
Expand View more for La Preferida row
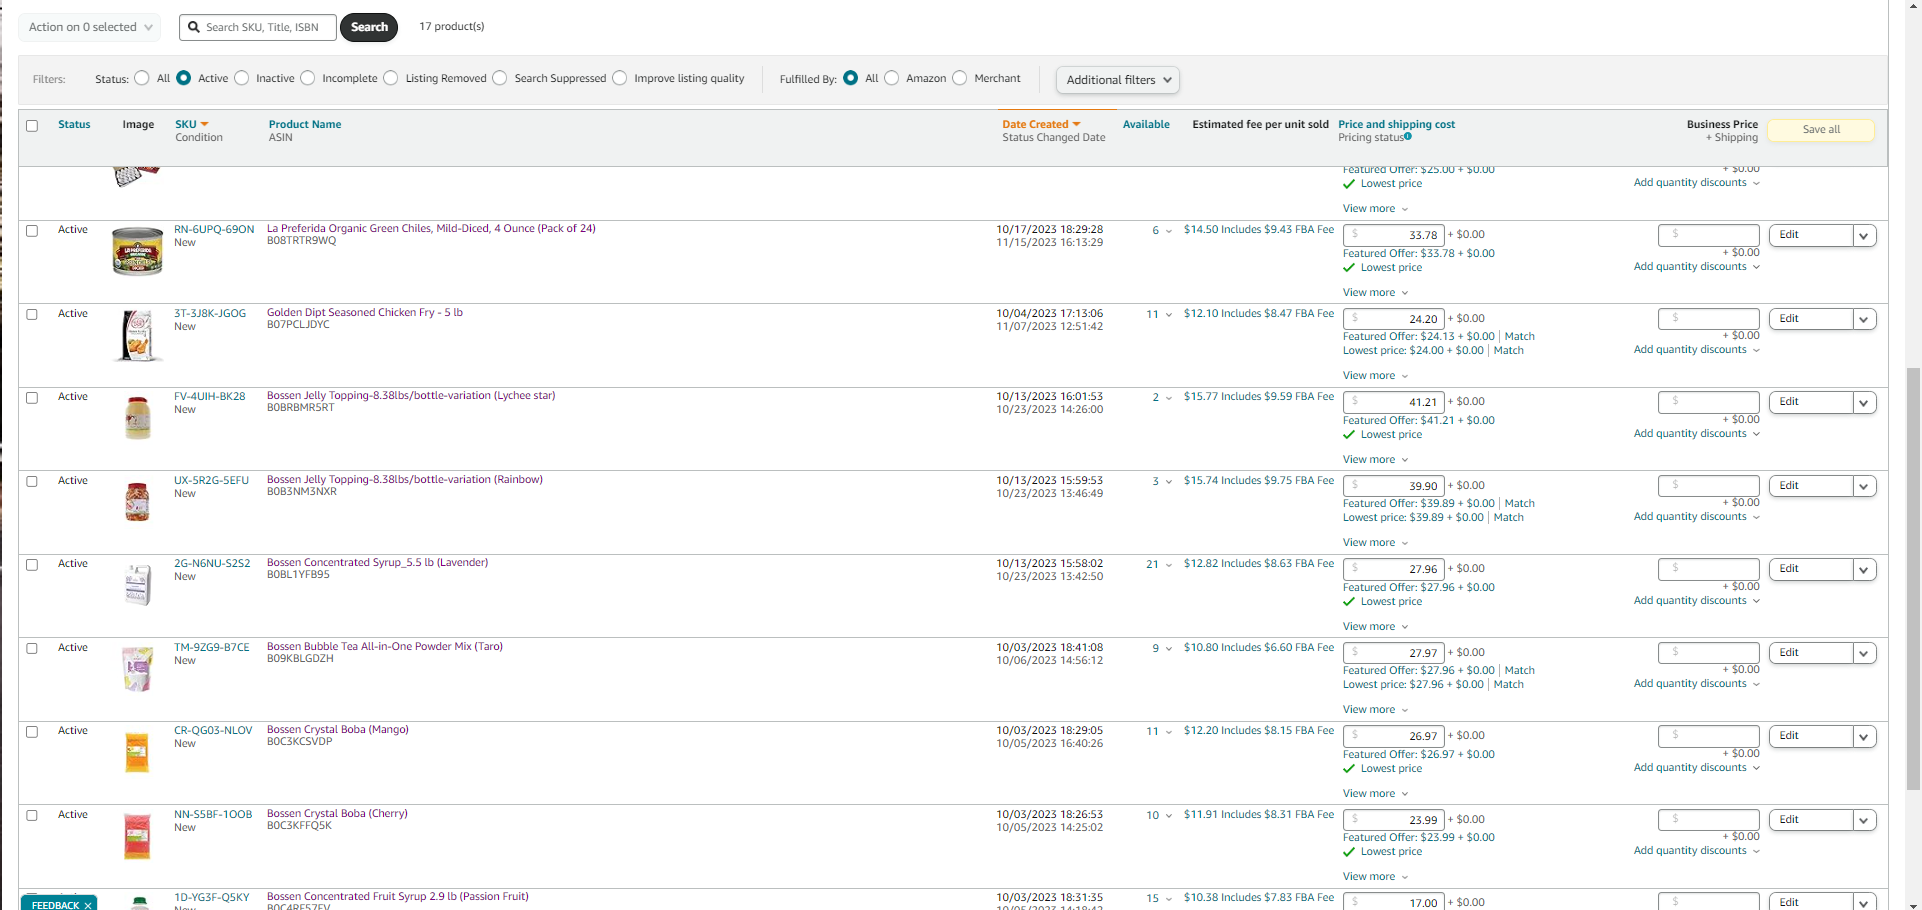1375,293
